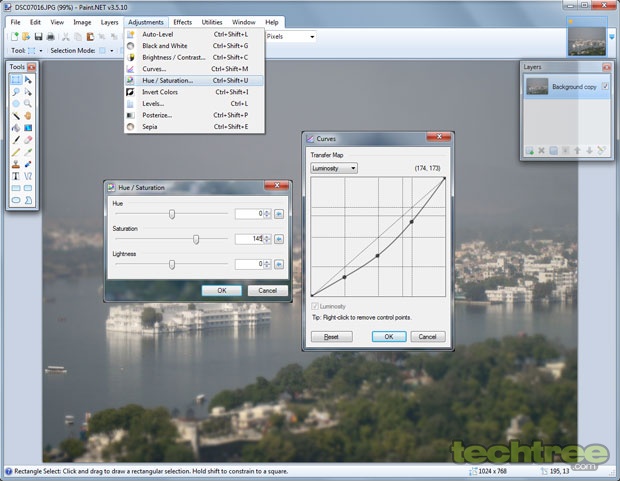
Task: Open the Selection Mode dropdown arrow
Action: click(x=112, y=51)
